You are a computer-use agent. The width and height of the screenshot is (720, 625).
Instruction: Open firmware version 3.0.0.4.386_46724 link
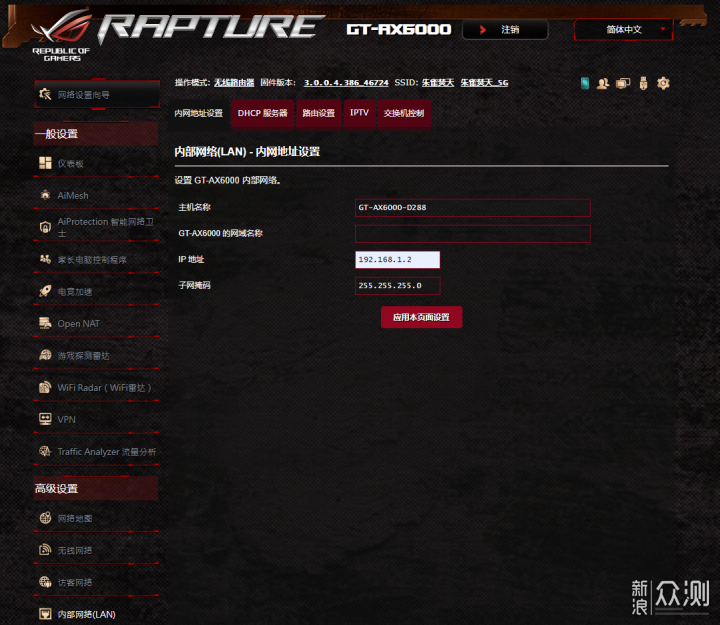pos(346,83)
